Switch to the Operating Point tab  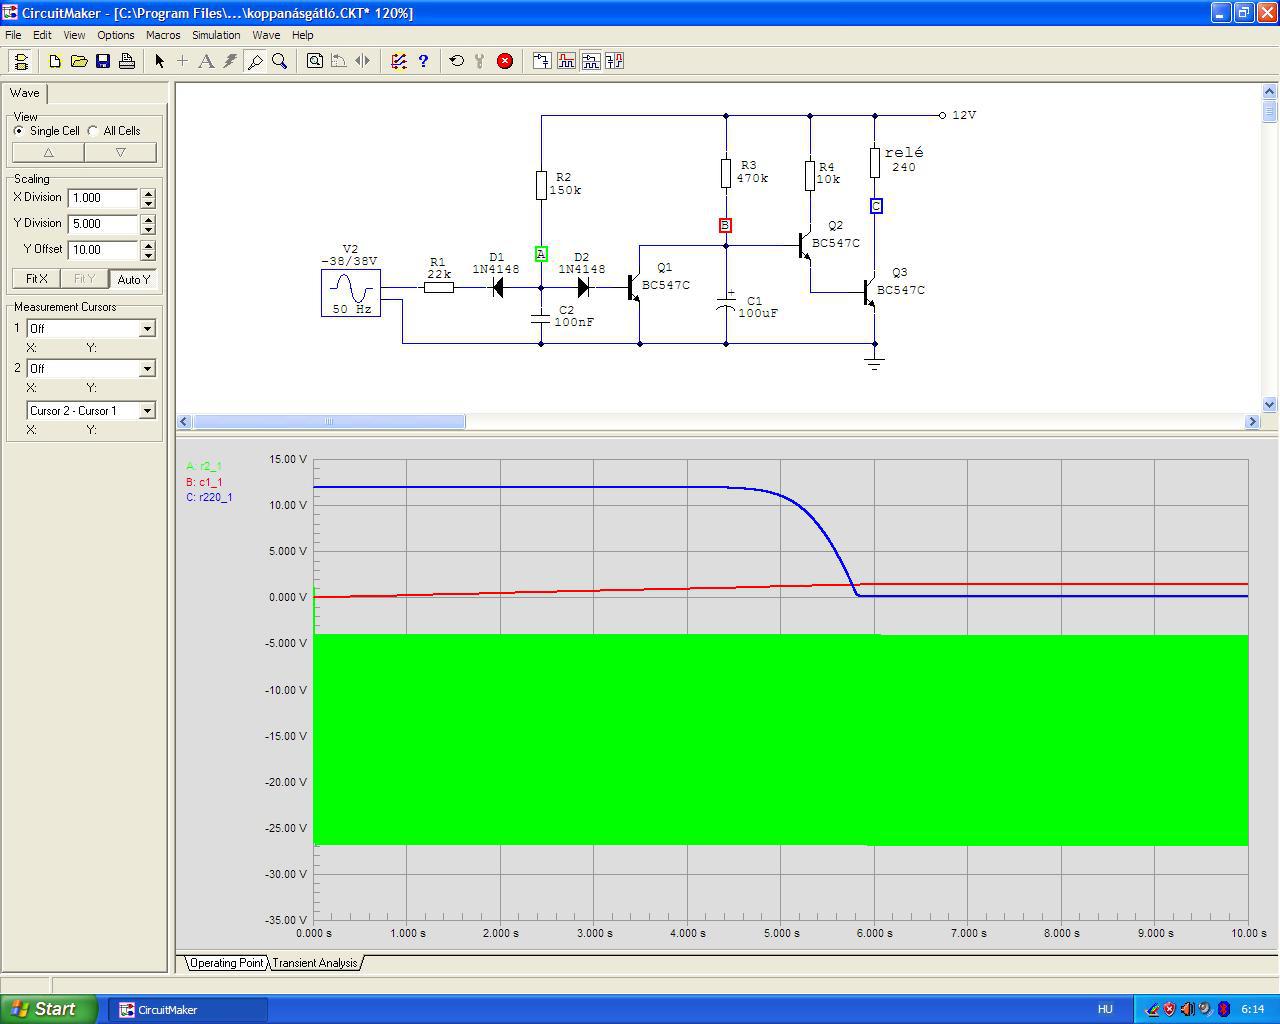[x=227, y=963]
